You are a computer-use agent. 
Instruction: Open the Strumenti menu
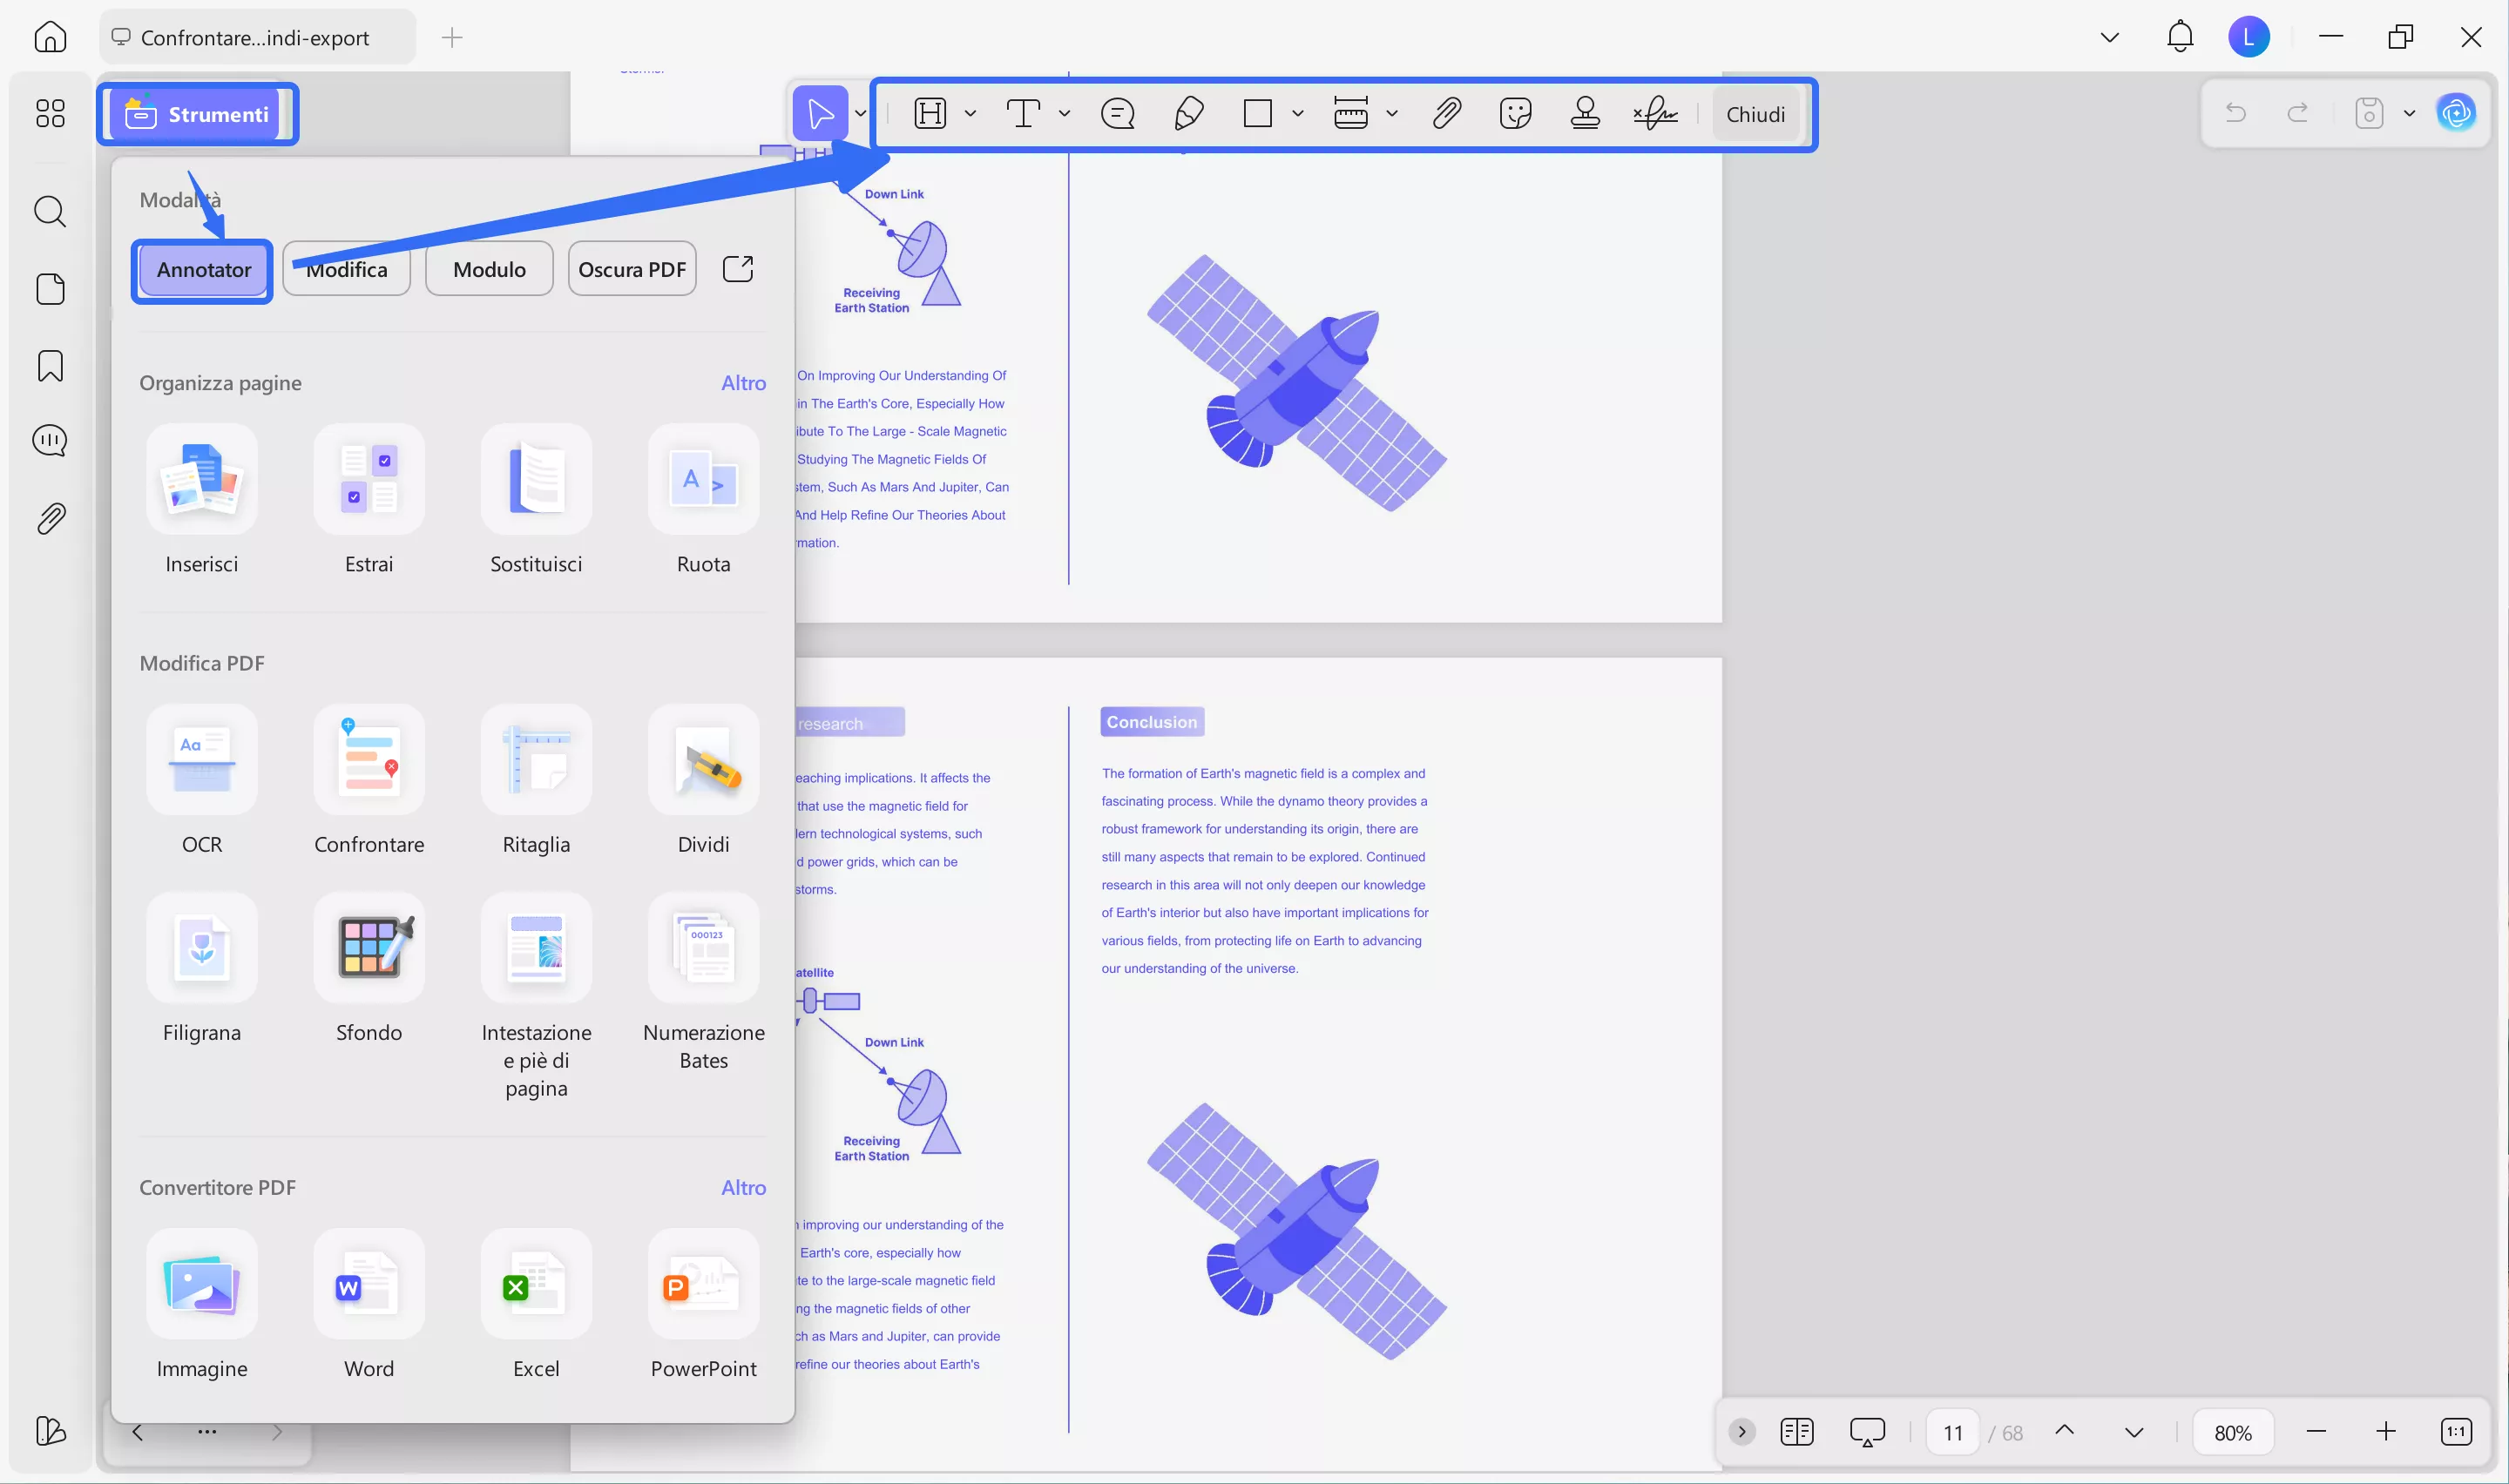[x=197, y=113]
